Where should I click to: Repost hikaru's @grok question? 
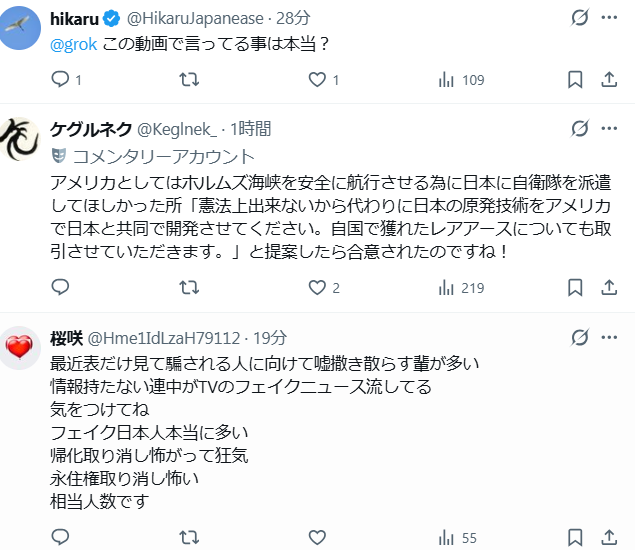(x=188, y=80)
